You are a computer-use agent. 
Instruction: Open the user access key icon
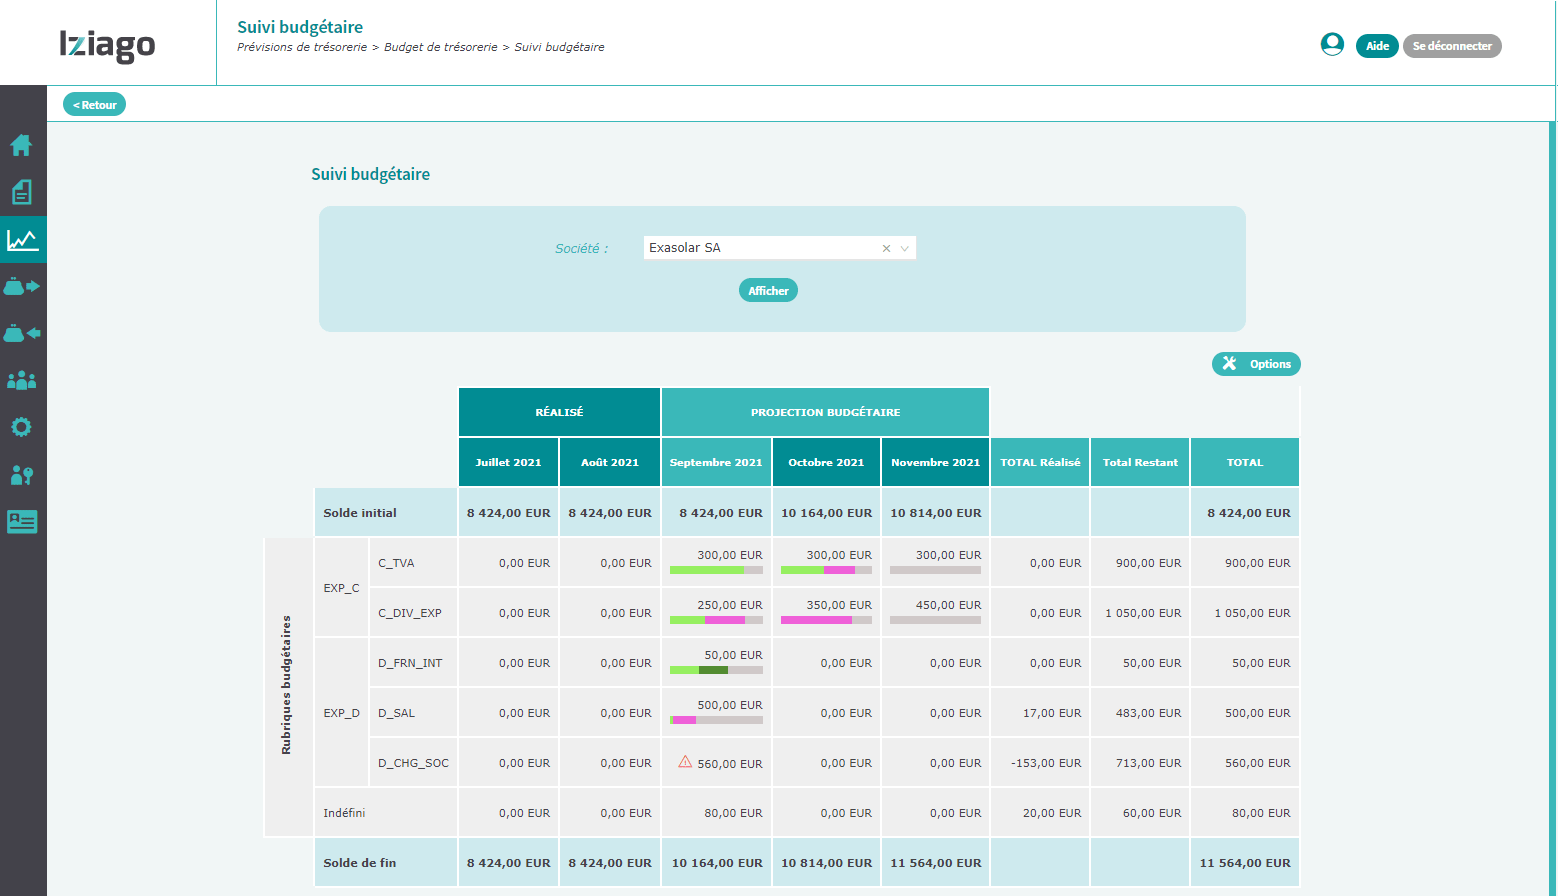[x=21, y=475]
